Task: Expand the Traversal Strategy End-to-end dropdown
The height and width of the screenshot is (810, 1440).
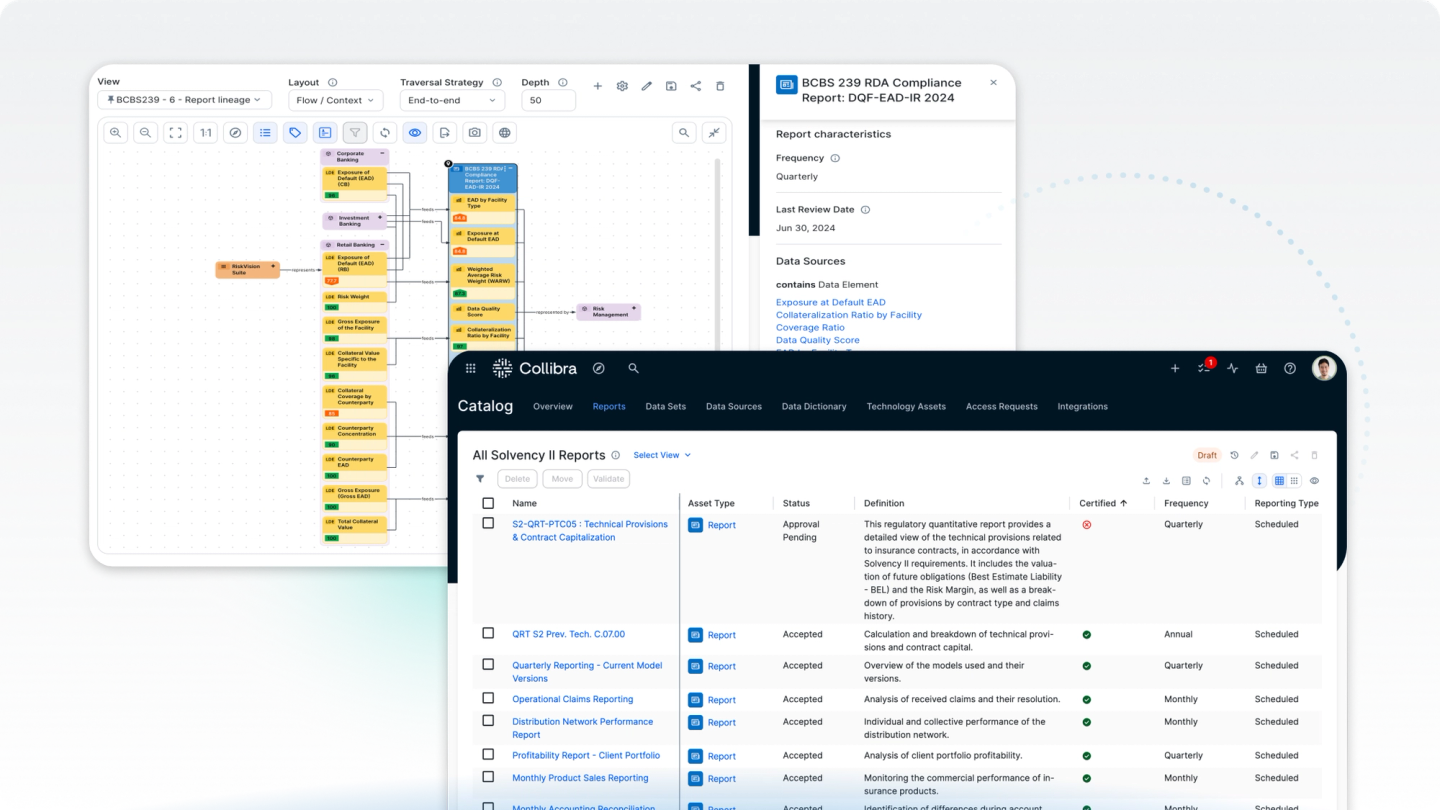Action: (x=452, y=100)
